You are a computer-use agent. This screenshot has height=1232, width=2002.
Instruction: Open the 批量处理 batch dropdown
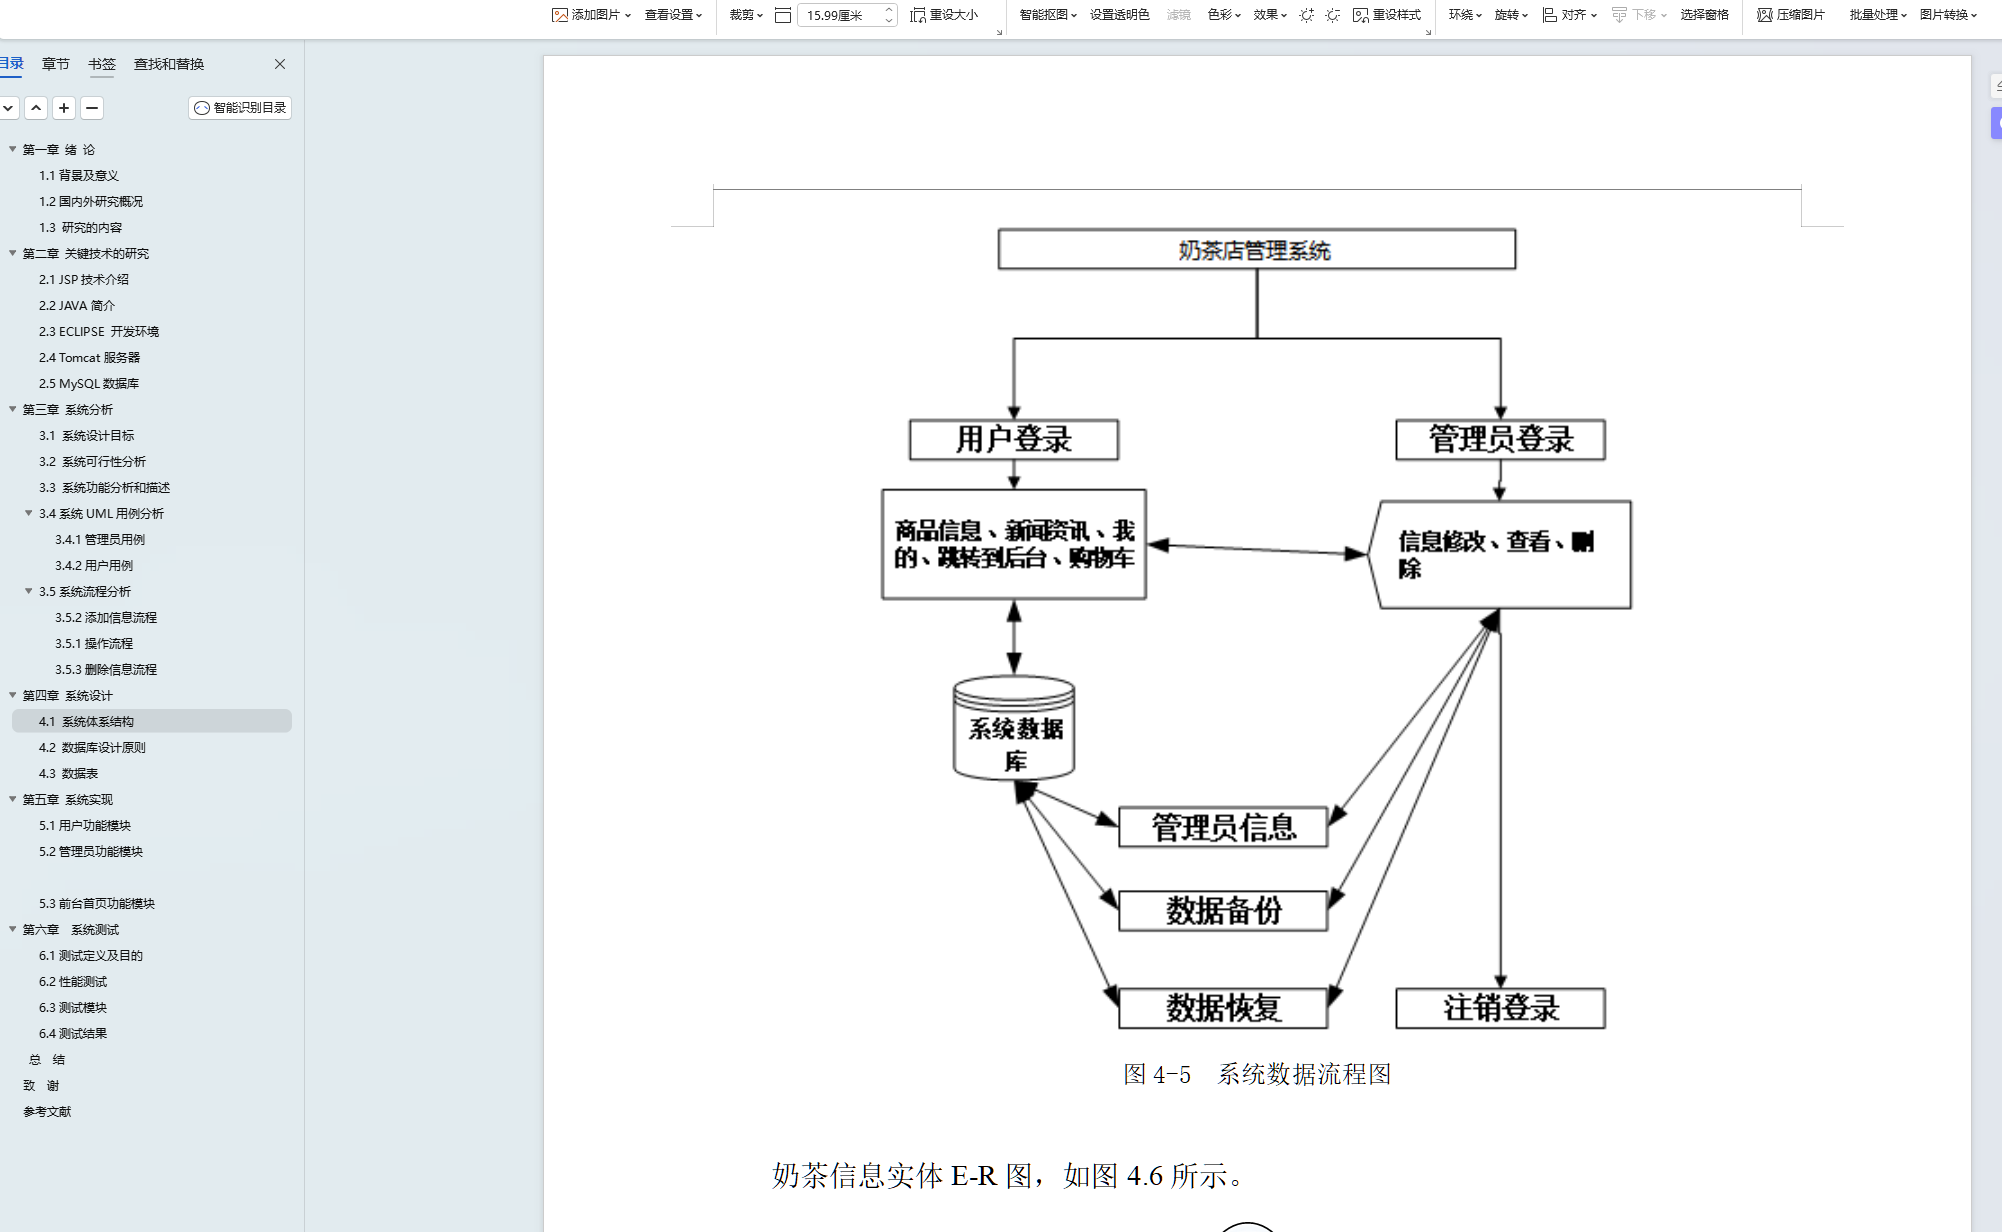(1878, 15)
